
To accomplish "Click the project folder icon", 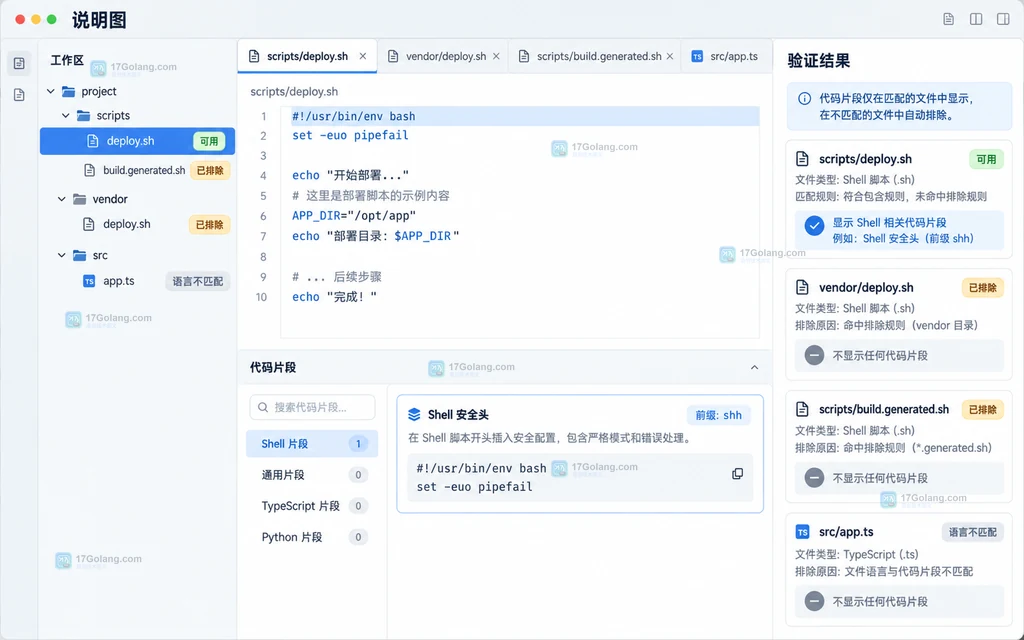I will click(x=68, y=91).
